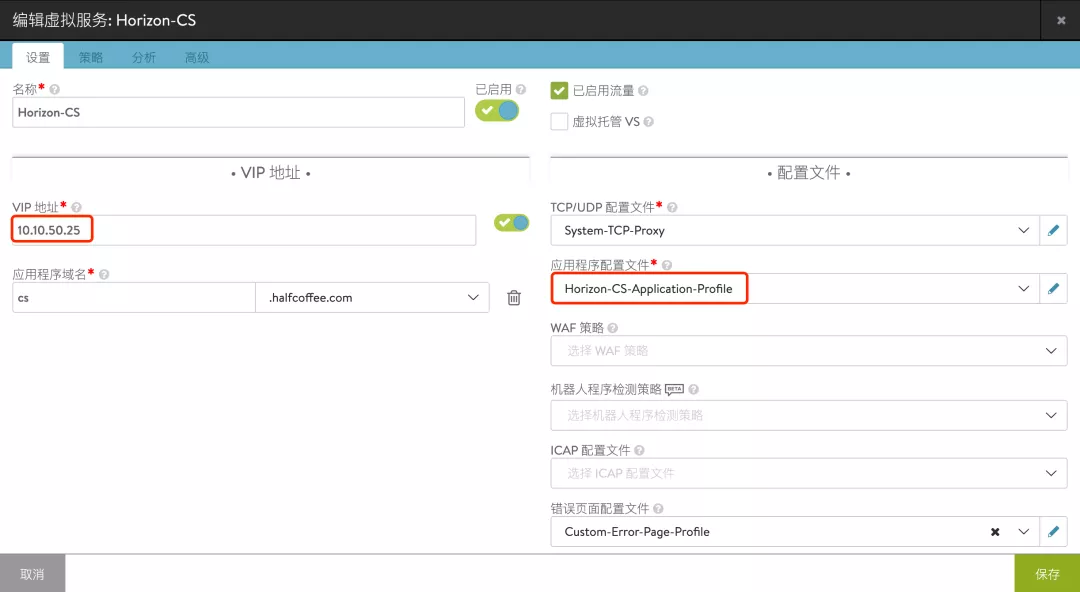Open help icon next to 错误页面配置文件
1080x592 pixels.
[x=658, y=509]
